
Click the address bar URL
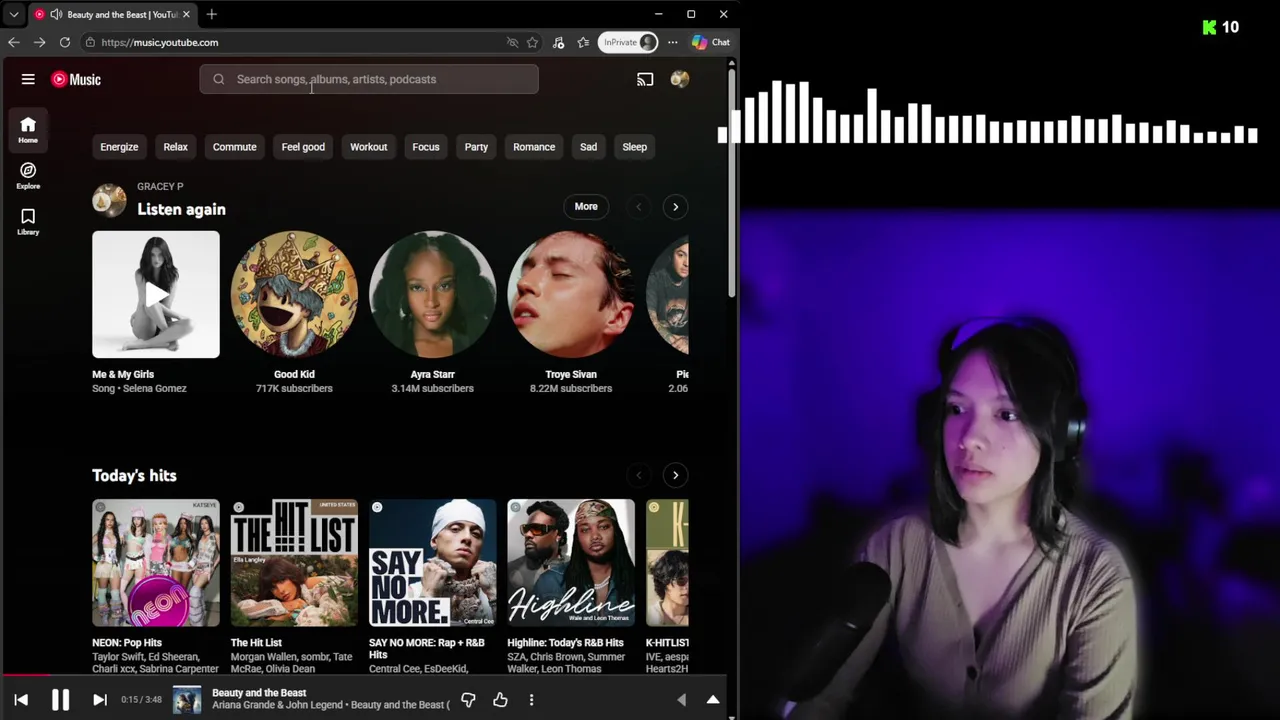pyautogui.click(x=160, y=42)
